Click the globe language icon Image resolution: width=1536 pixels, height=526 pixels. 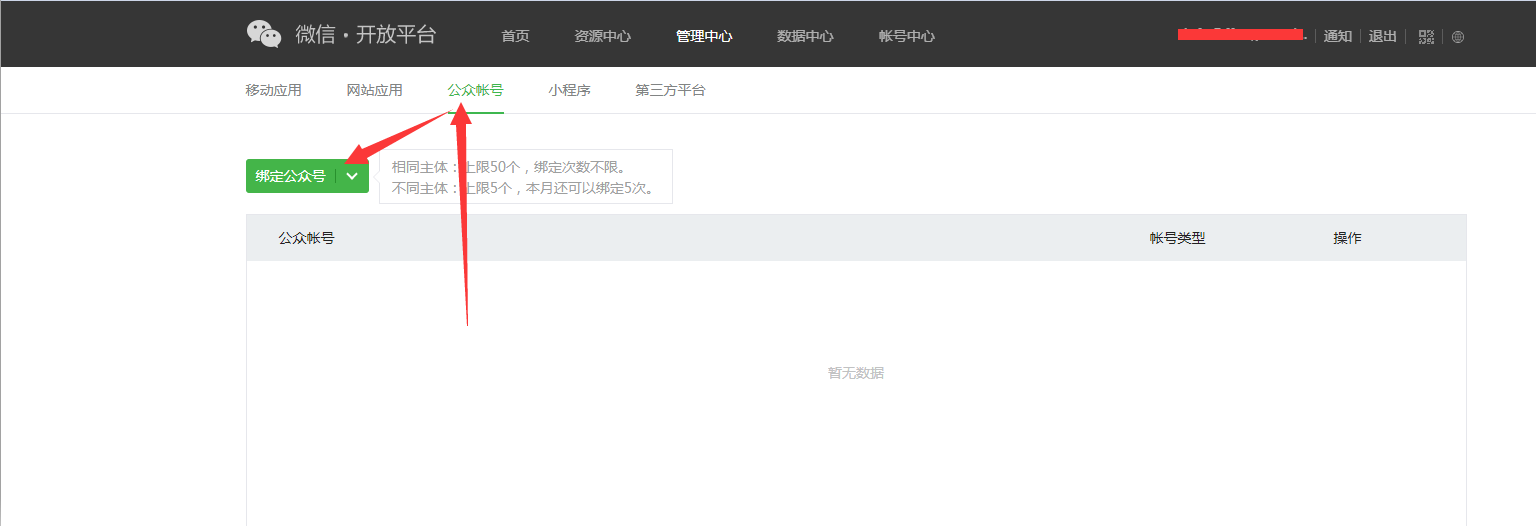click(x=1458, y=37)
